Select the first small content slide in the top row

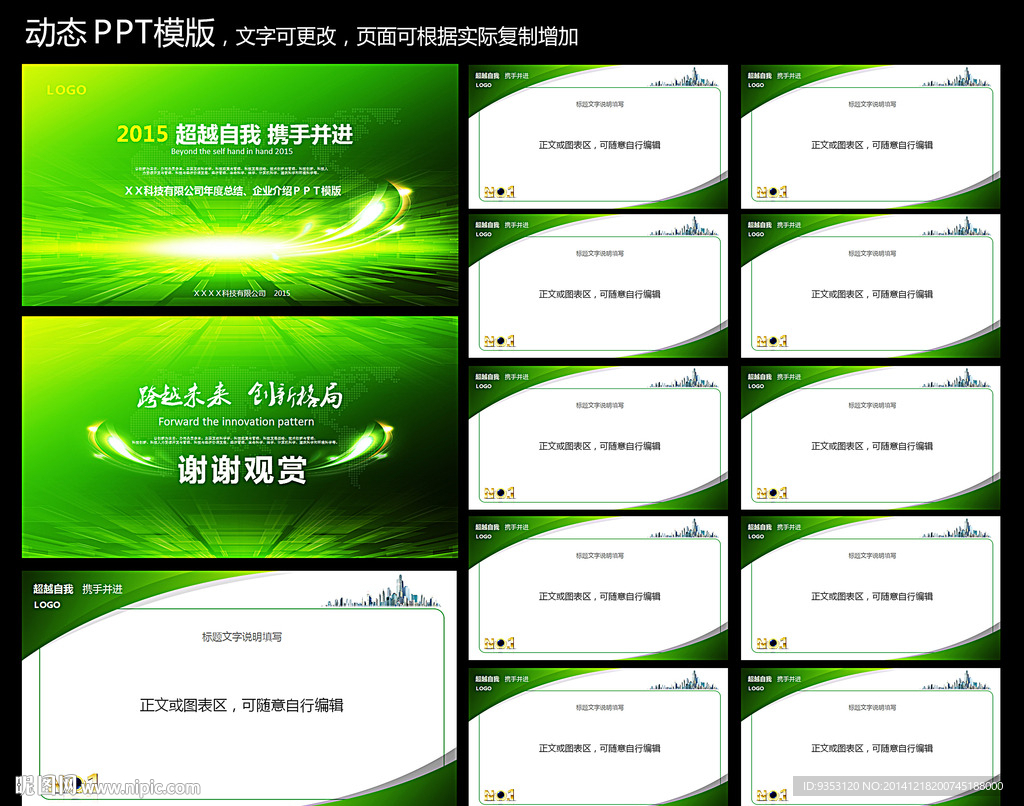pyautogui.click(x=598, y=137)
